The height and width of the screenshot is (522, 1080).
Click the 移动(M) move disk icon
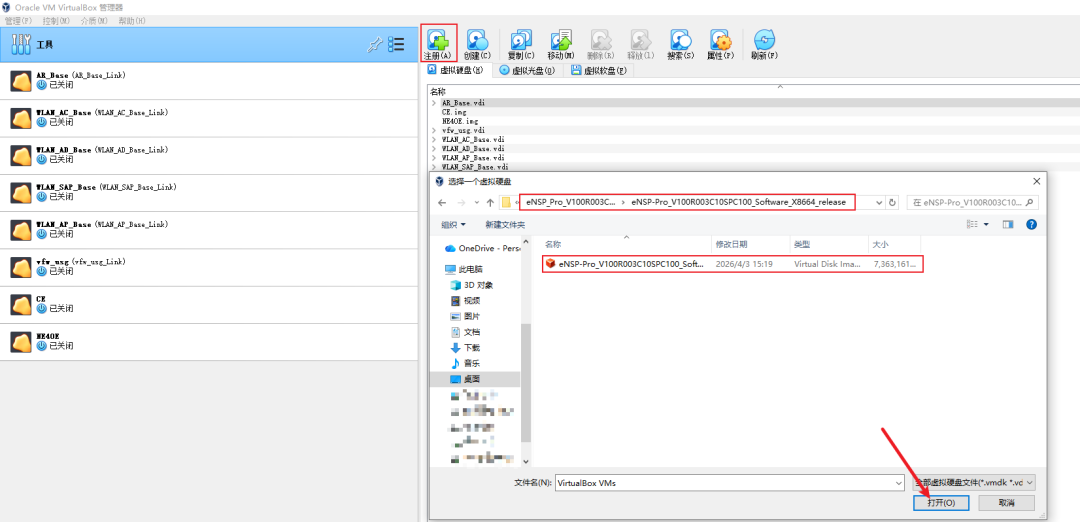(x=561, y=39)
